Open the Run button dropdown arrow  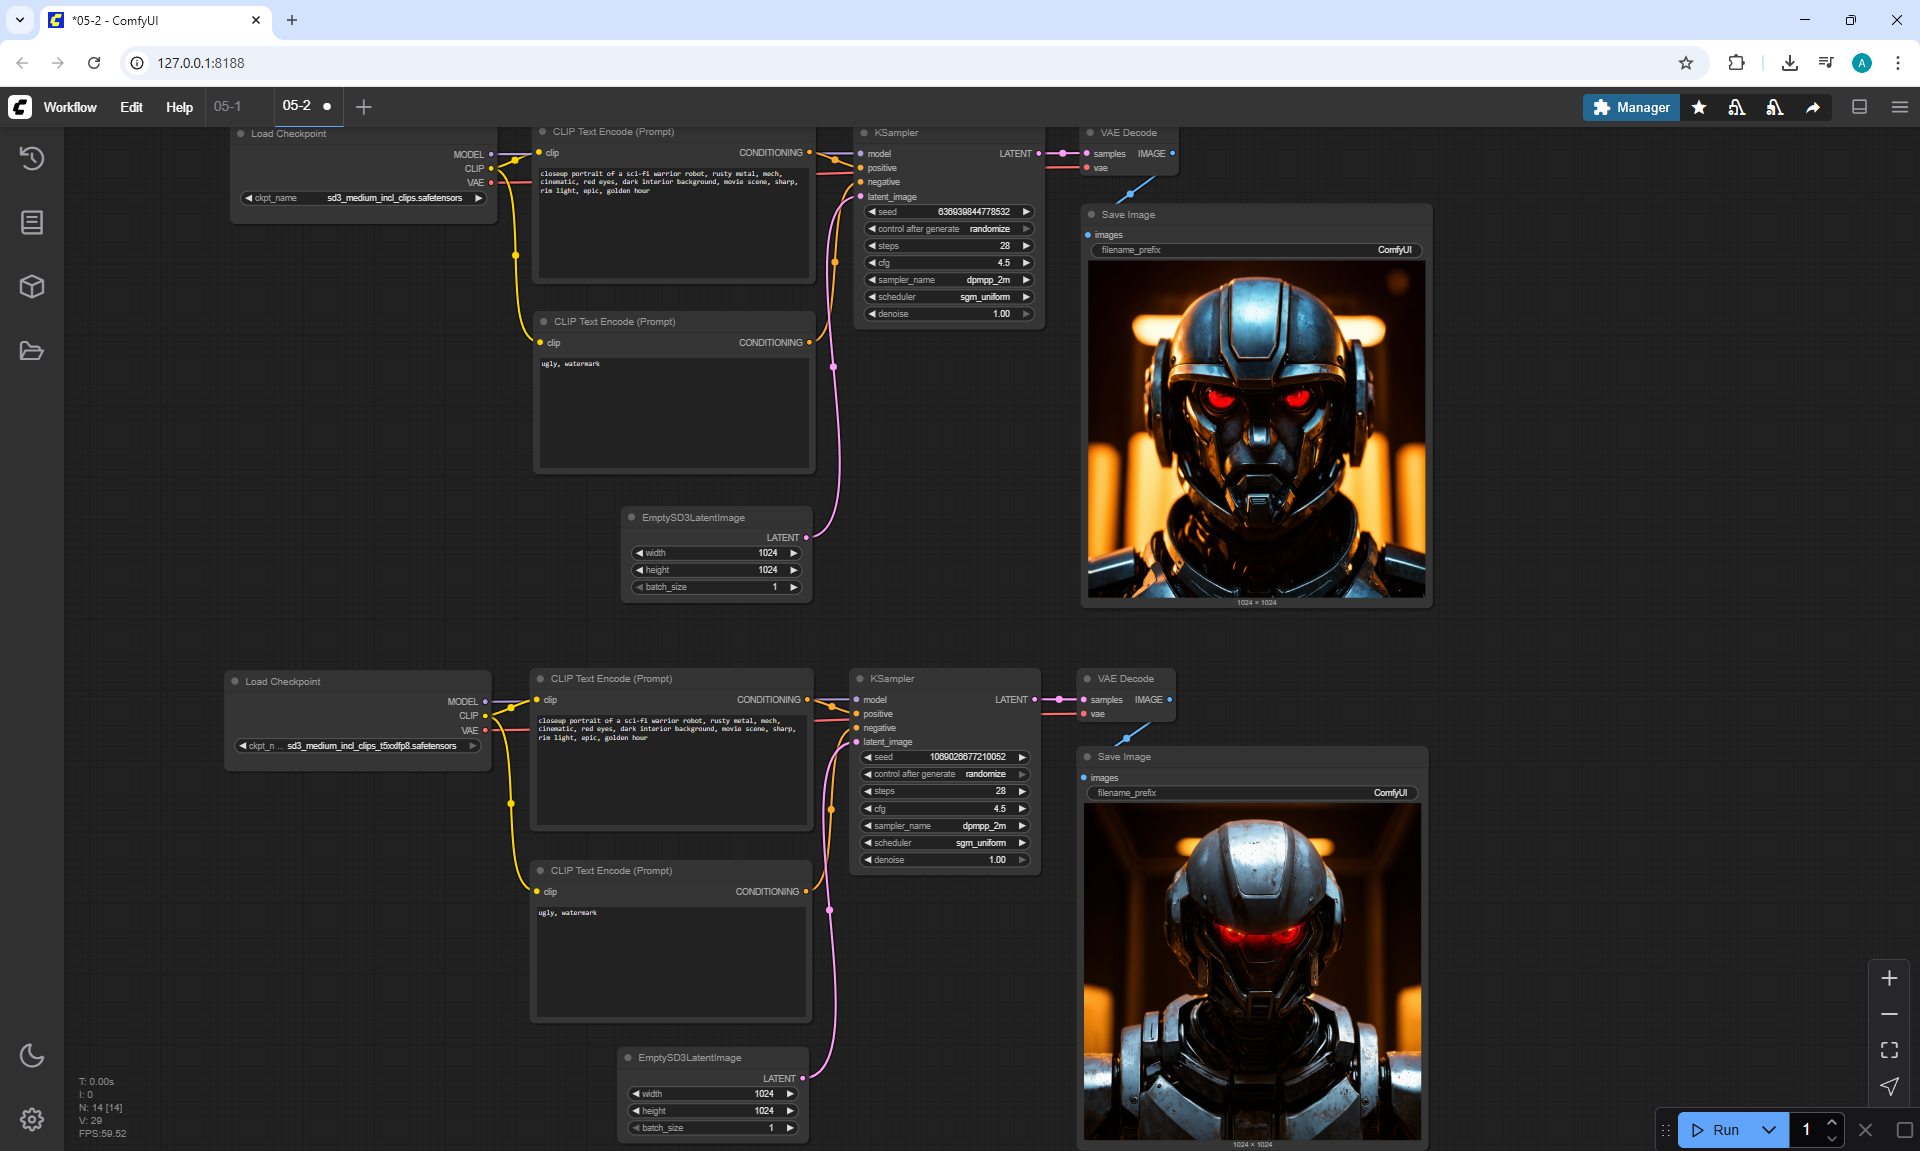point(1769,1130)
